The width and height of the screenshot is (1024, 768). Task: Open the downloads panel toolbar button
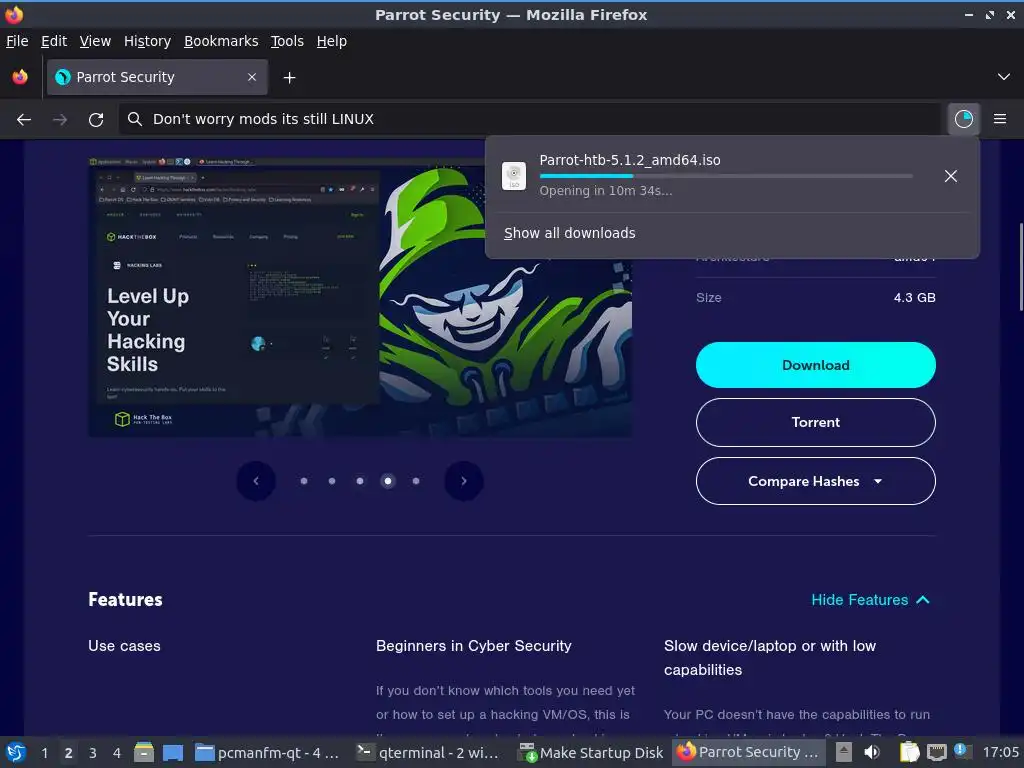(963, 119)
